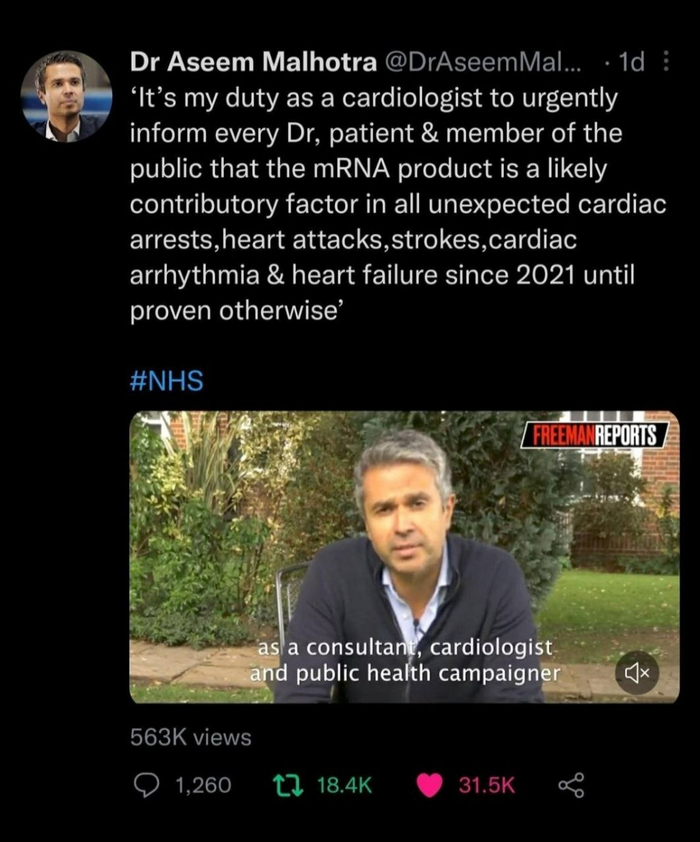The width and height of the screenshot is (700, 842).
Task: Open the reply speech bubble icon
Action: pyautogui.click(x=147, y=786)
